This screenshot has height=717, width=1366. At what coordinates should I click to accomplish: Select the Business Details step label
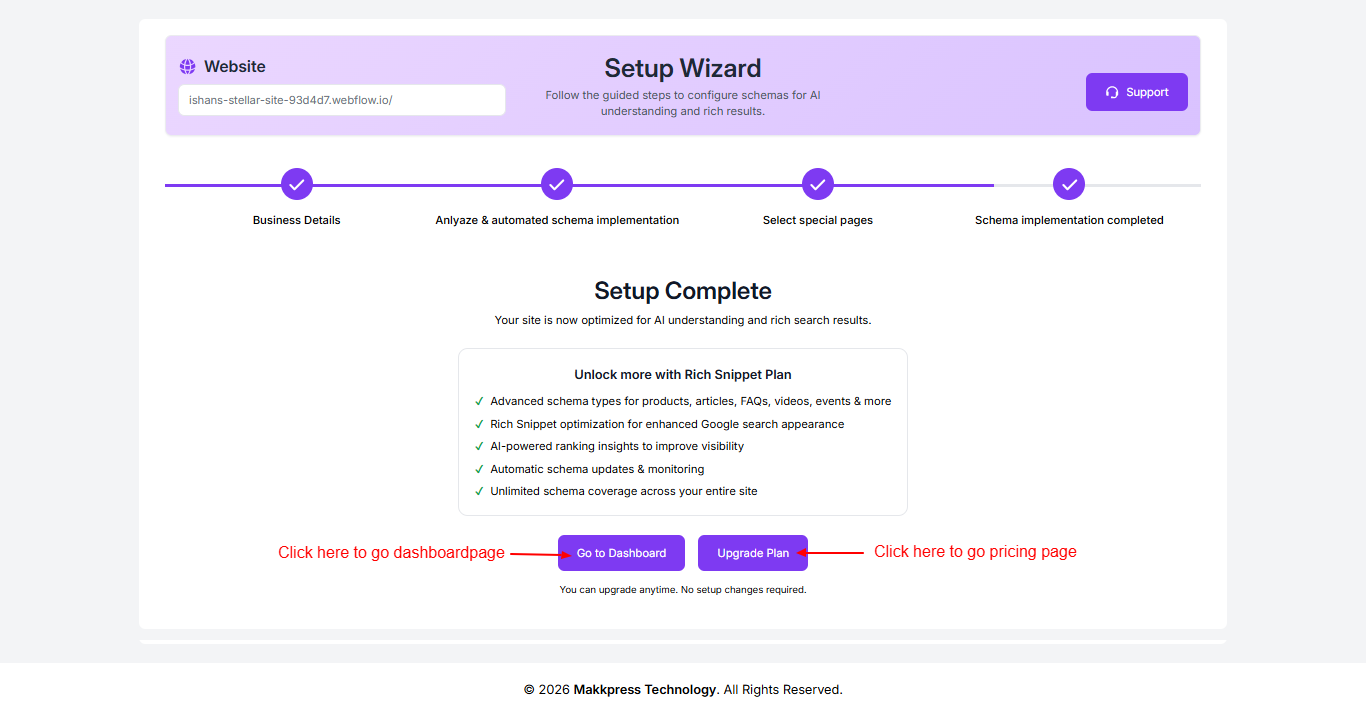[x=297, y=220]
